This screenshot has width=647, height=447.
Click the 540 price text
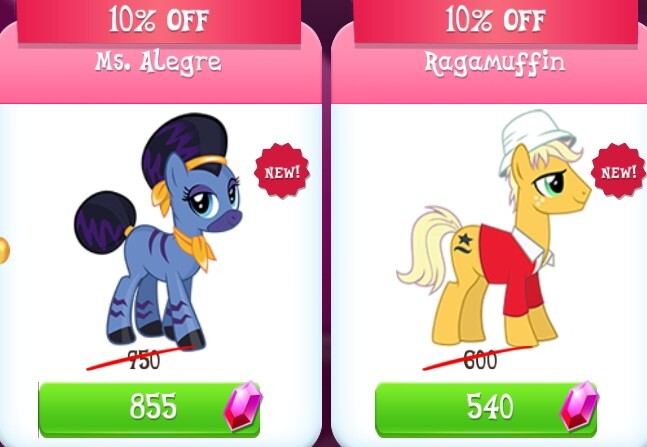pyautogui.click(x=490, y=406)
